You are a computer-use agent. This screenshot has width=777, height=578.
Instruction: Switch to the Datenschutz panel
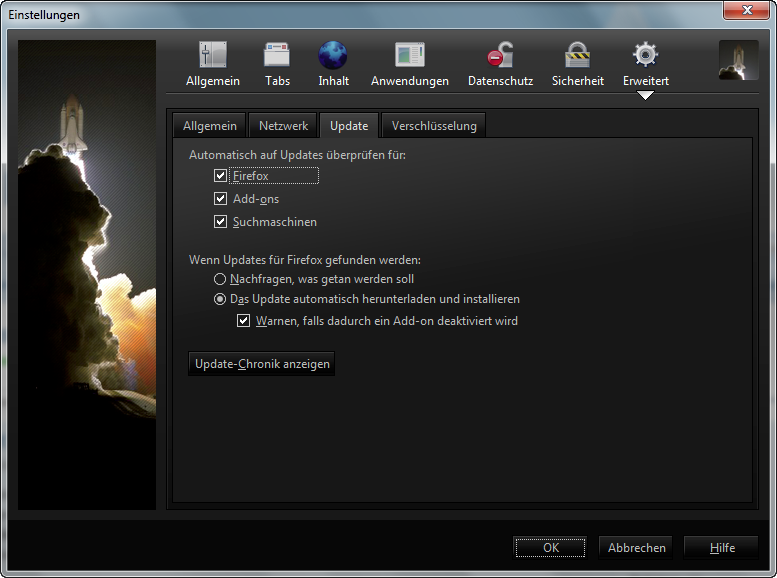500,64
